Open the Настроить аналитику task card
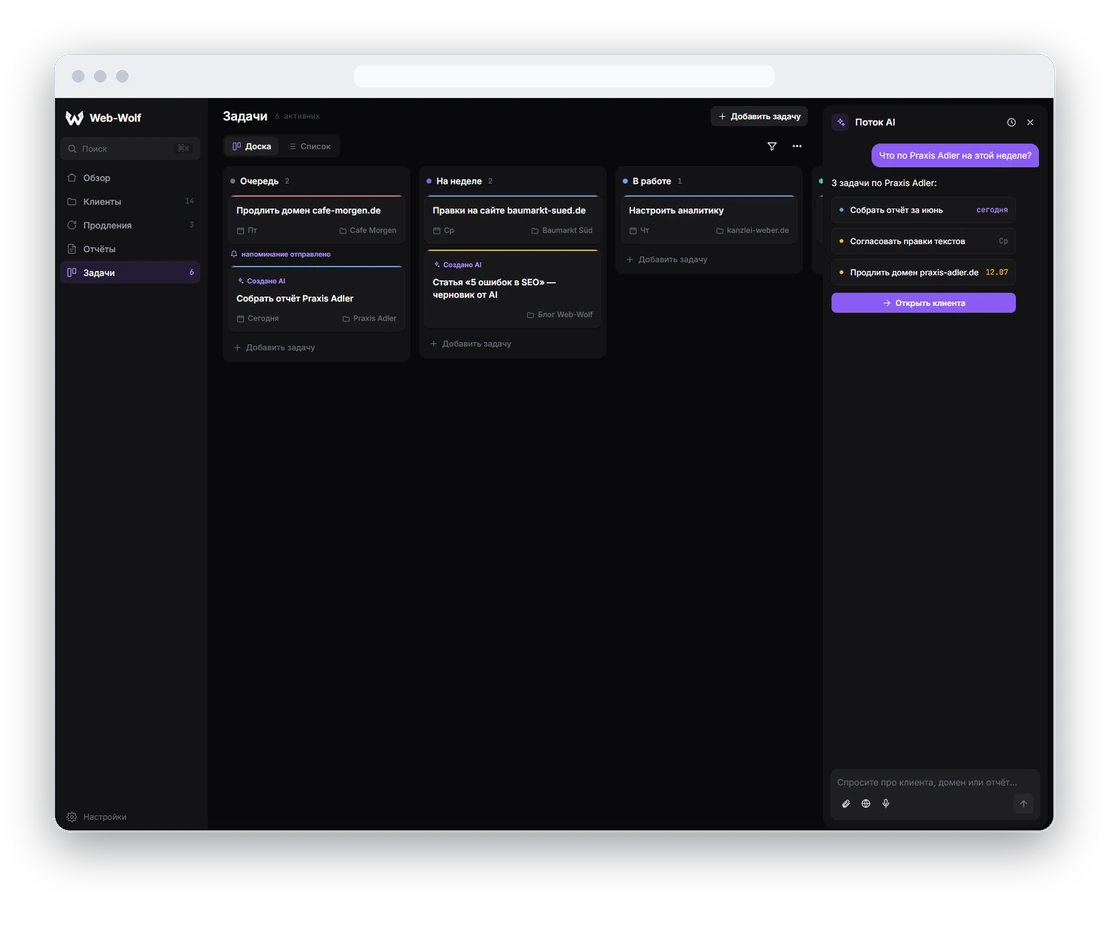Screen dimensions: 1108x931 click(x=709, y=219)
